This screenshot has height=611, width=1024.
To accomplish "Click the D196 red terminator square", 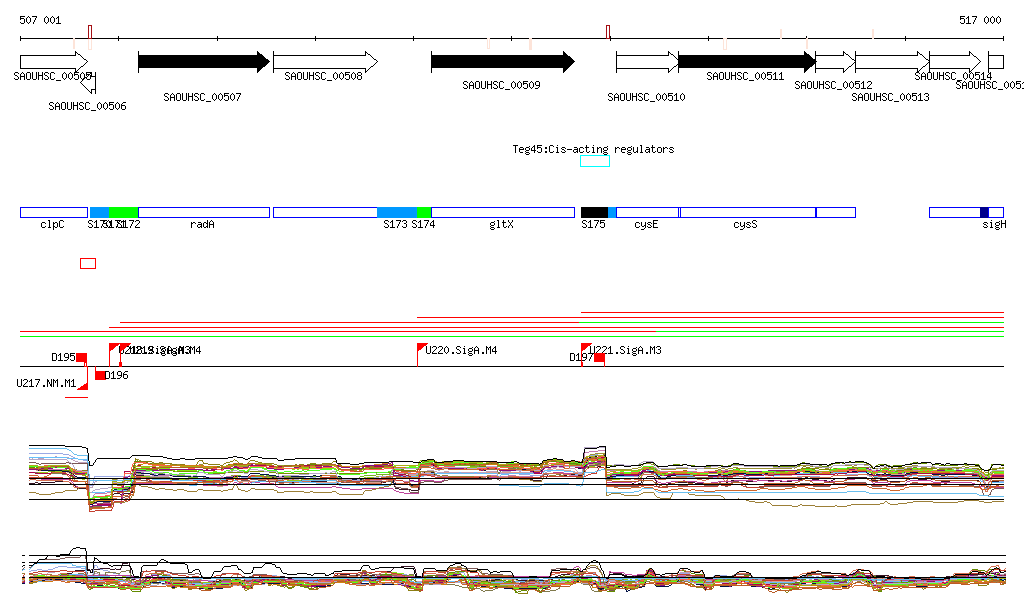I will 100,375.
